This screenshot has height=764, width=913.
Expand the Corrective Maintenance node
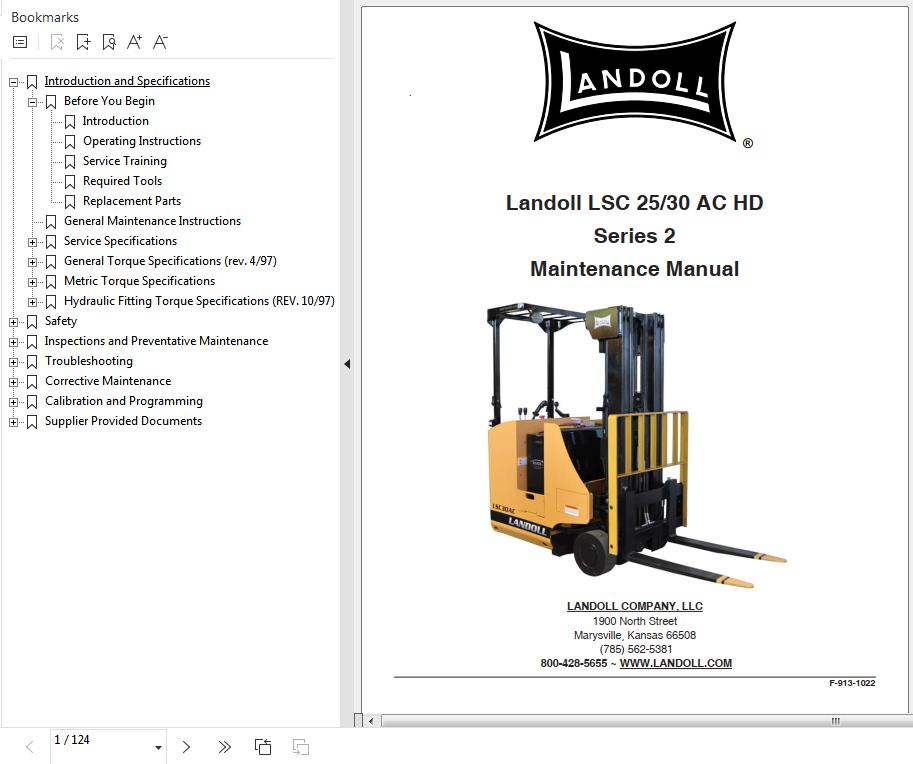[x=13, y=383]
